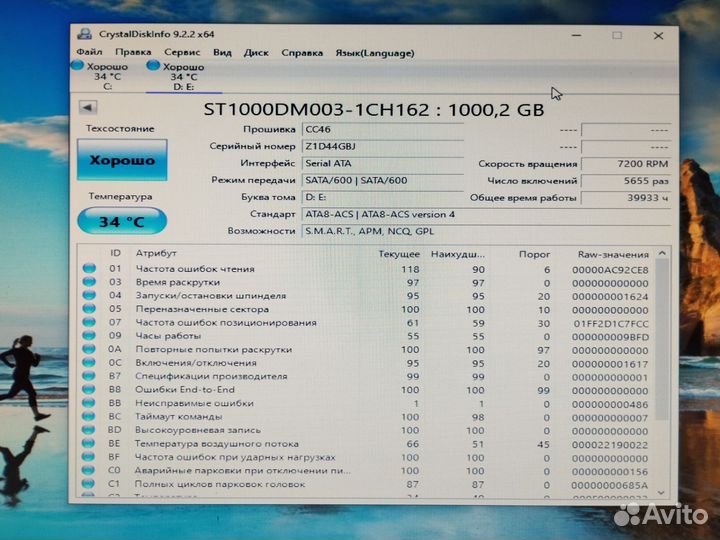Viewport: 720px width, 540px height.
Task: Click the status icon for attribute BE
Action: coord(89,443)
